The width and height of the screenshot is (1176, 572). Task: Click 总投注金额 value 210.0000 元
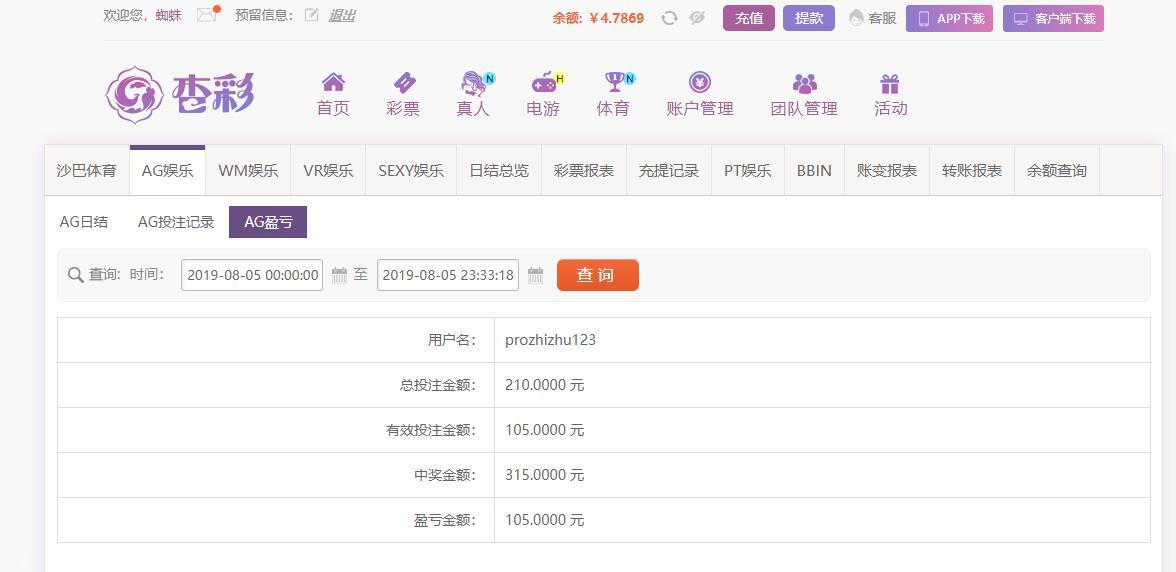click(544, 385)
